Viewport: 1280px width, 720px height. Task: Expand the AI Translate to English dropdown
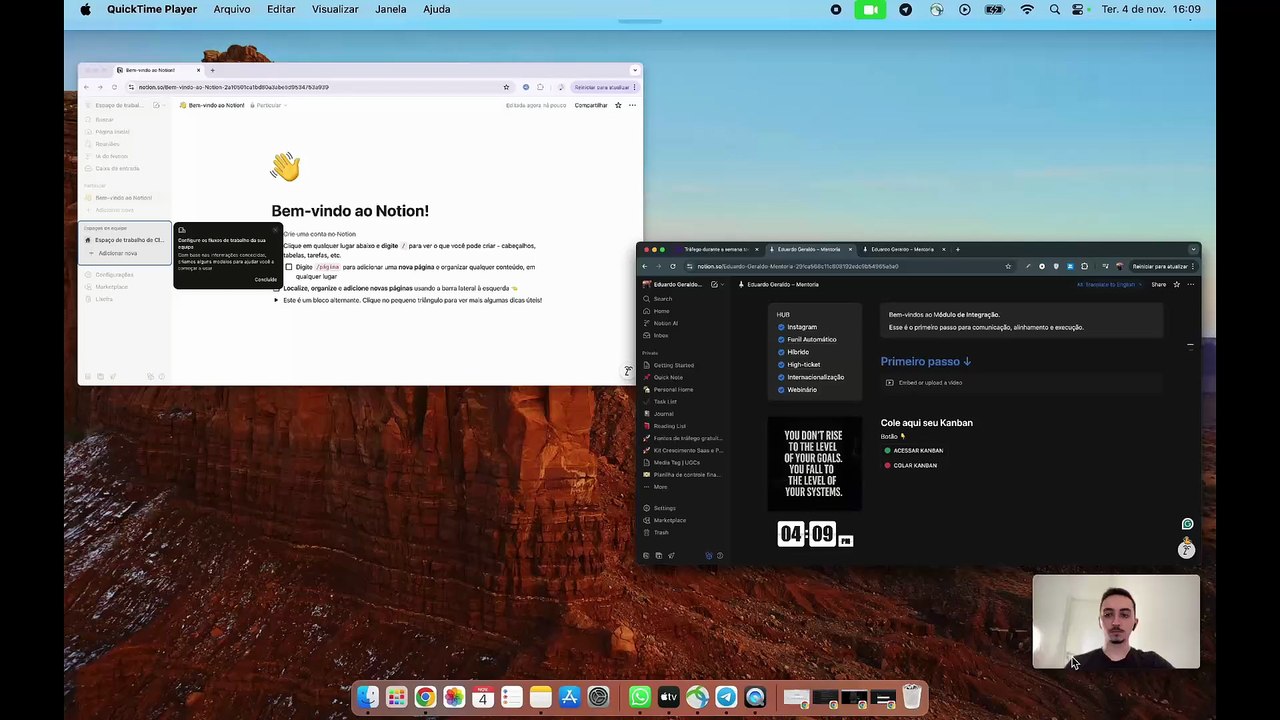click(x=1110, y=284)
